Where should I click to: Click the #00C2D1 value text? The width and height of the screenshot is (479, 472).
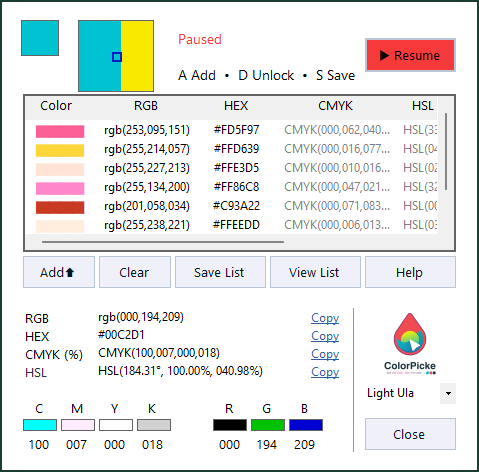pos(121,335)
